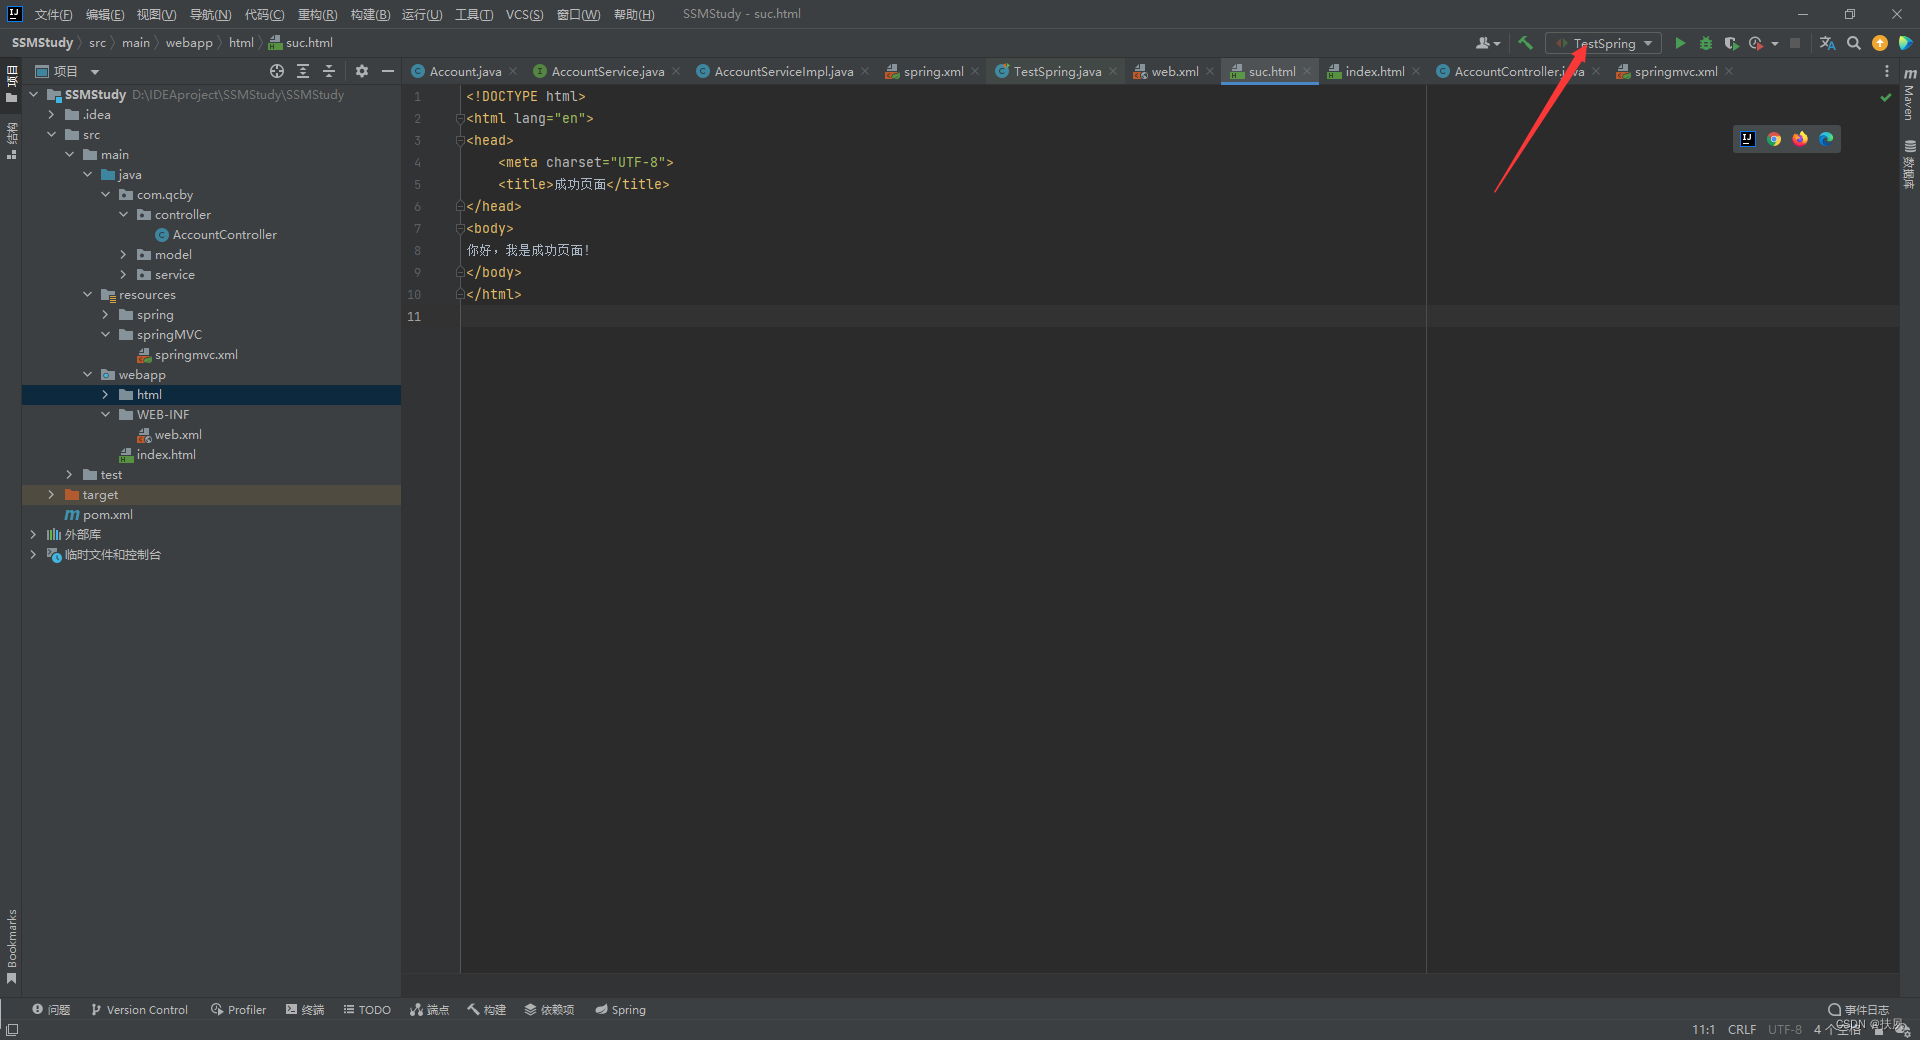The image size is (1920, 1040).
Task: Collapse the controller package
Action: [123, 215]
